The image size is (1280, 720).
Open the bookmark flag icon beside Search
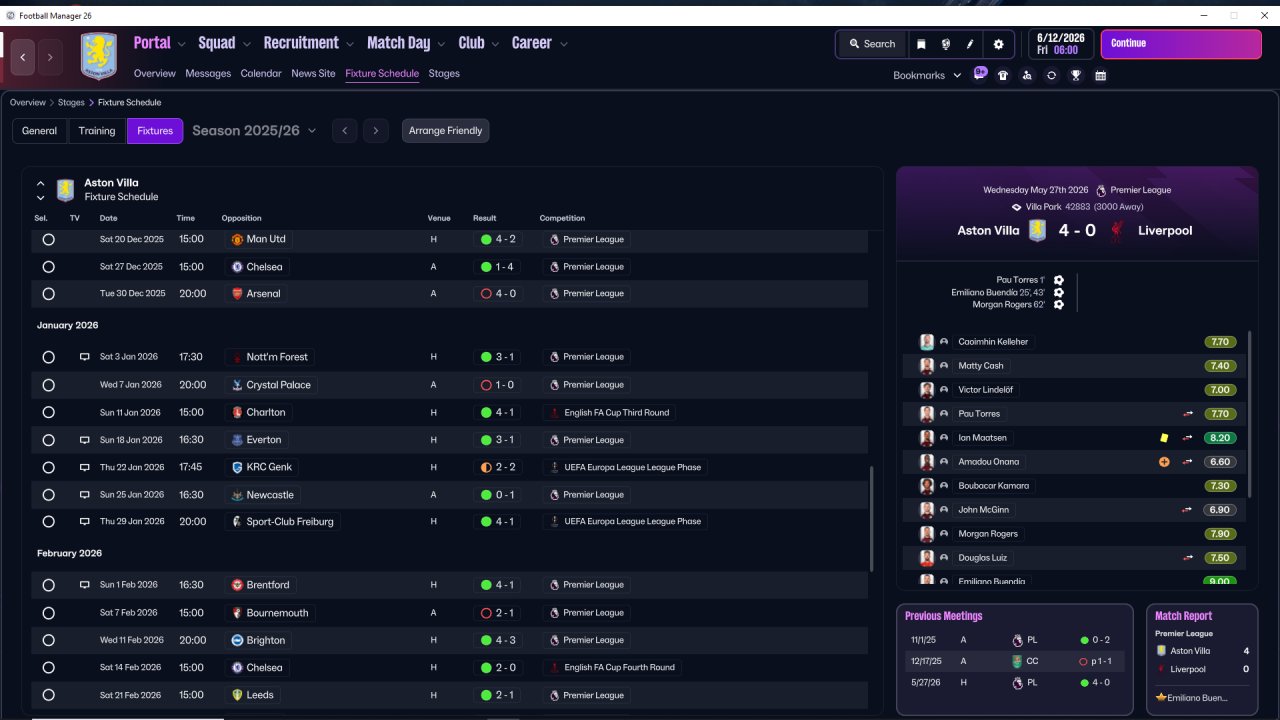921,44
